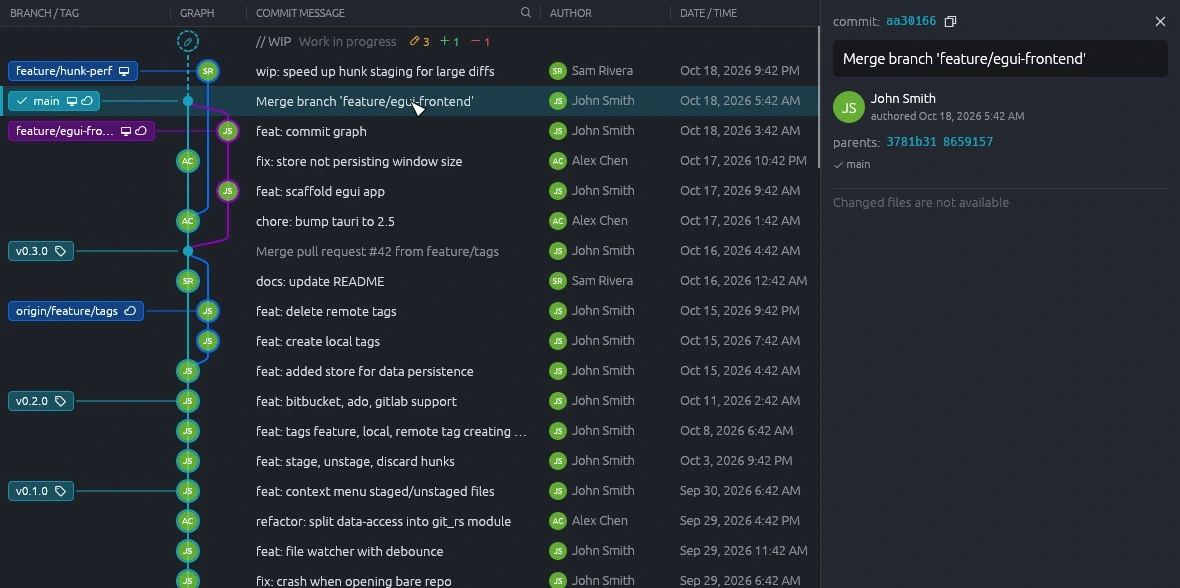Select 'fix: store not persisting window size'
Viewport: 1180px width, 588px height.
(x=409, y=161)
